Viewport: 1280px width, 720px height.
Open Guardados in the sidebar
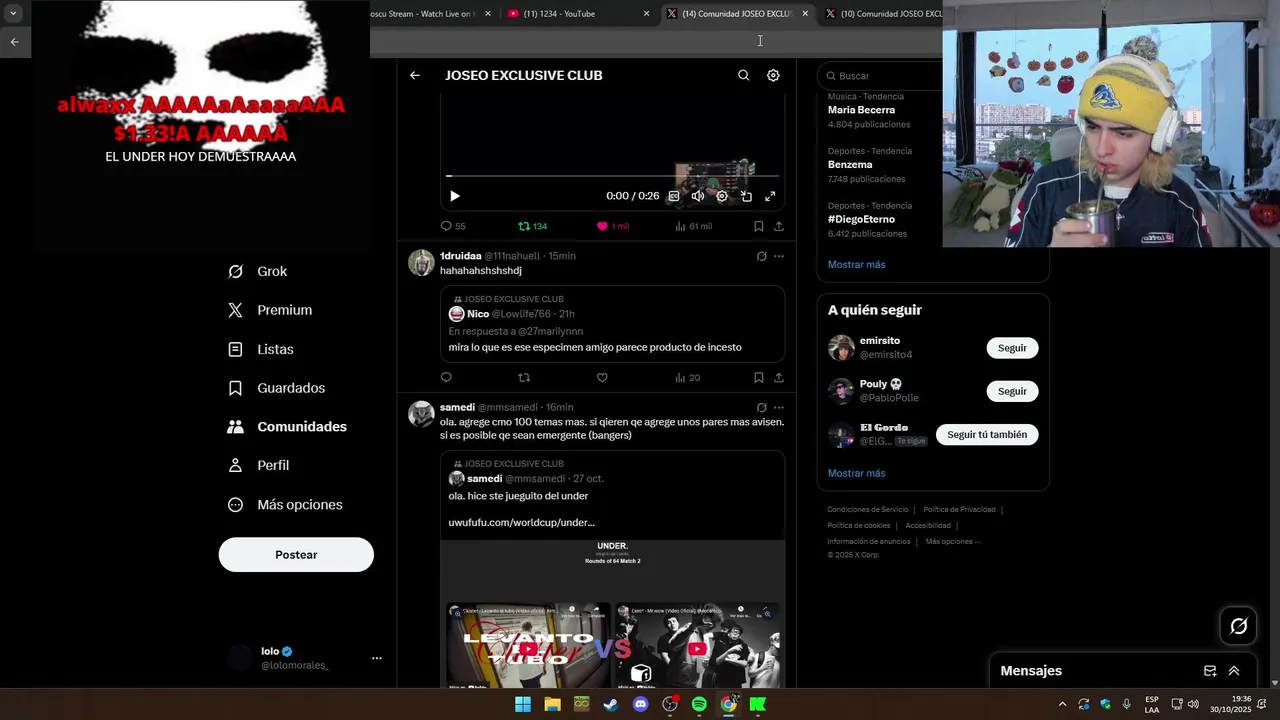[x=277, y=388]
